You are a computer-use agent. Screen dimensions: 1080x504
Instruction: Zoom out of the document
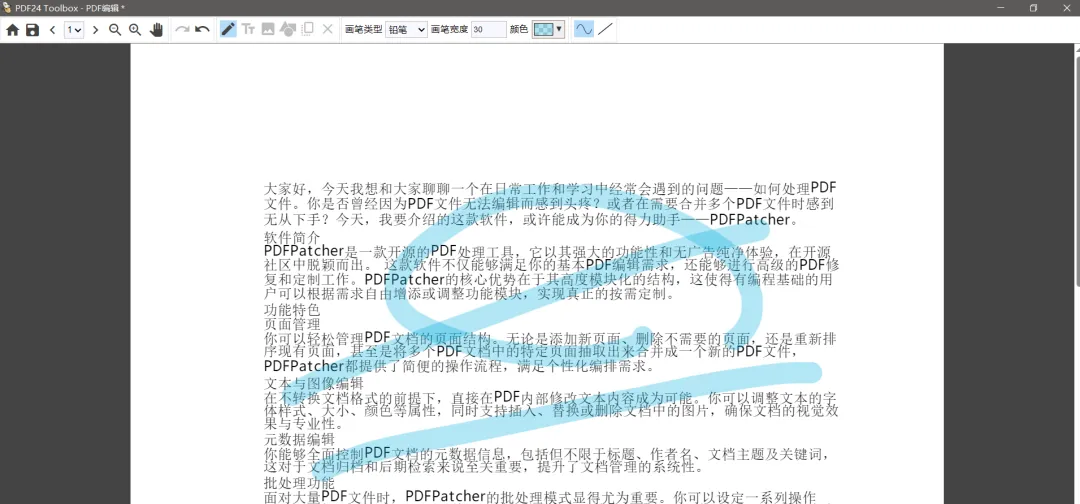115,30
